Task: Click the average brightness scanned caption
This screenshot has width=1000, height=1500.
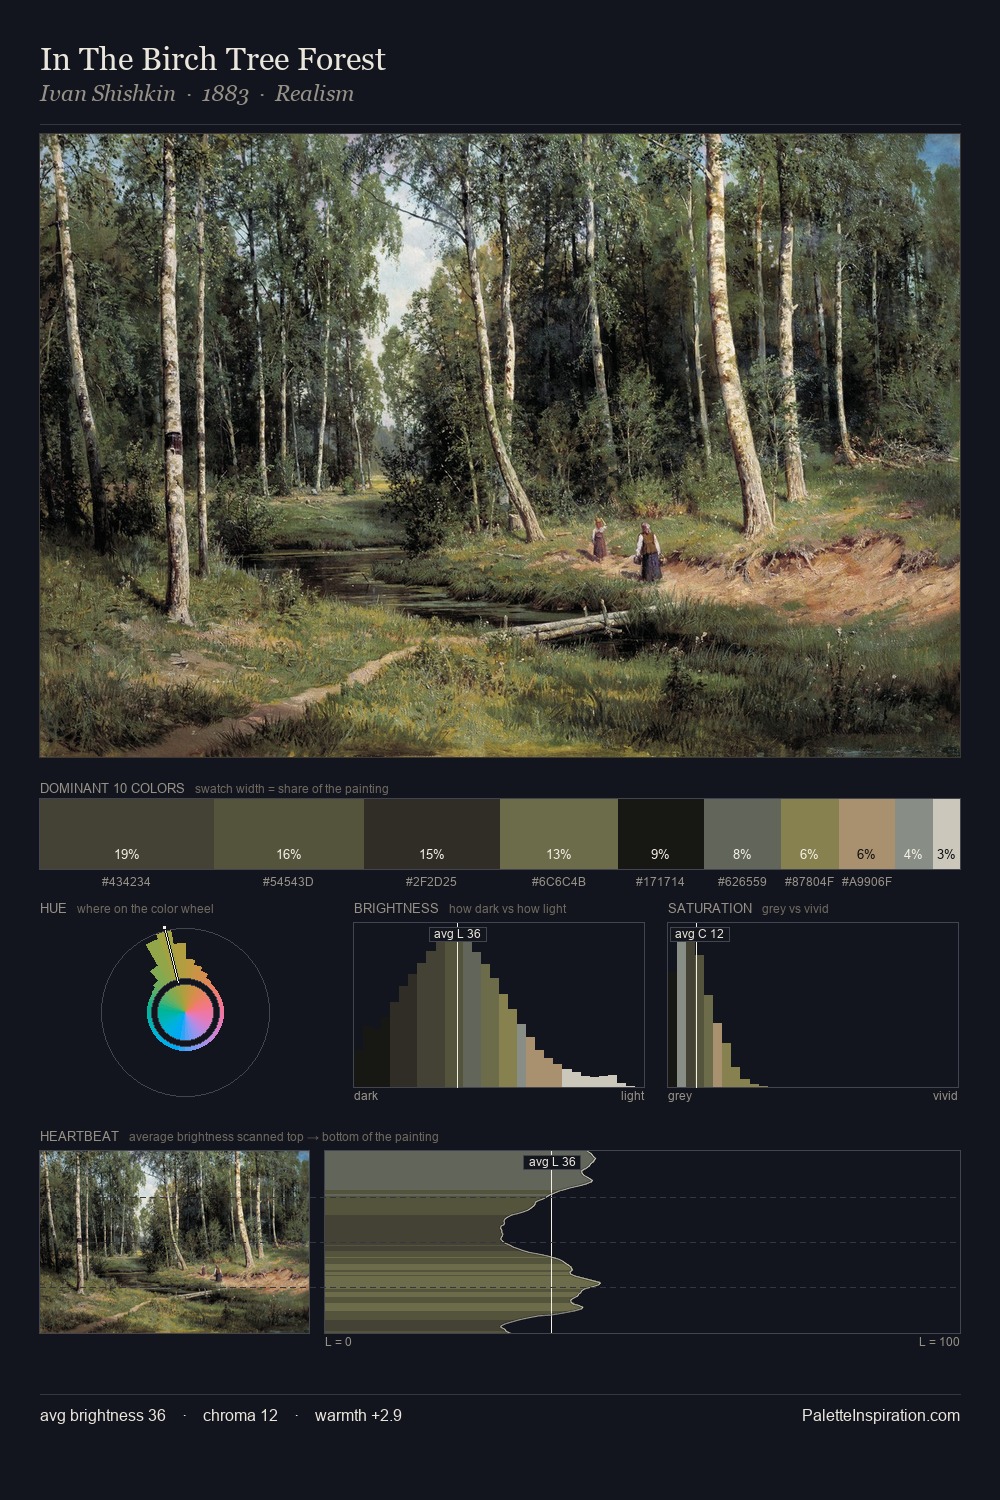Action: (284, 1137)
